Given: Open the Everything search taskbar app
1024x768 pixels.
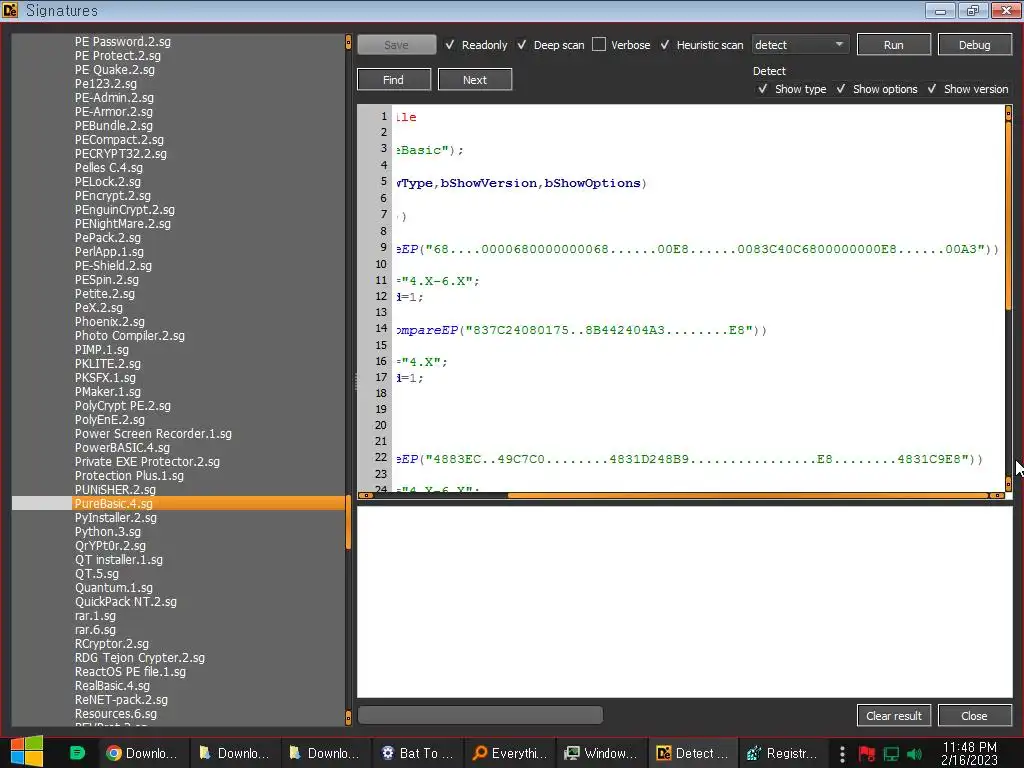Looking at the screenshot, I should click(509, 753).
